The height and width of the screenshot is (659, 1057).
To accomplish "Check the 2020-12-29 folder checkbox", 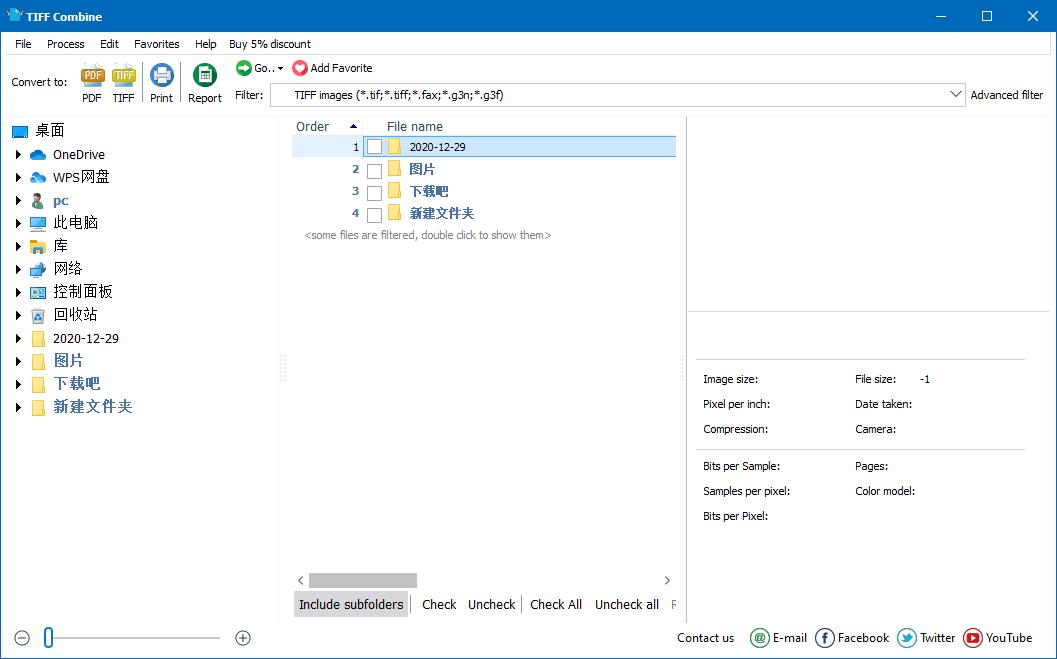I will pyautogui.click(x=374, y=147).
